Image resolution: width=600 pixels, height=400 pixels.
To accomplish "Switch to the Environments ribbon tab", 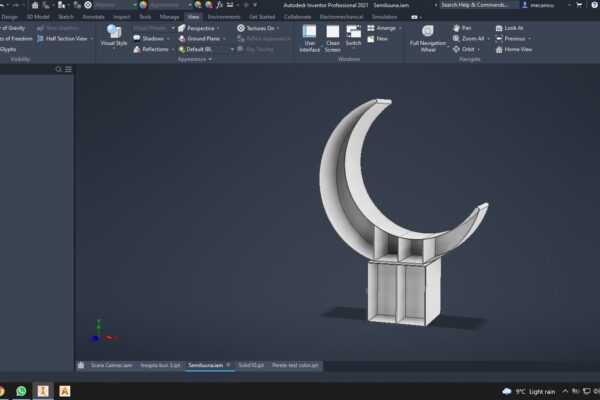I will point(223,17).
